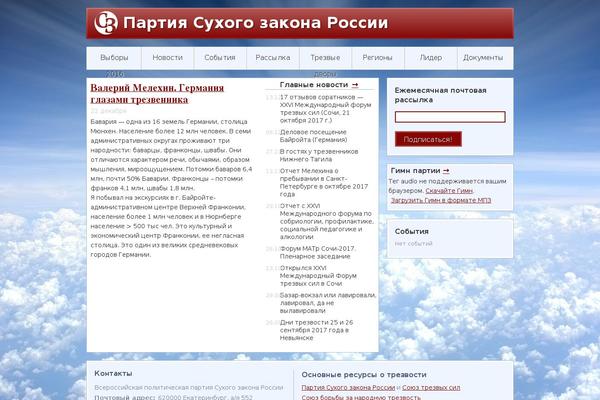Open footer link Партия Сухого закона России
This screenshot has width=600, height=400.
(348, 388)
